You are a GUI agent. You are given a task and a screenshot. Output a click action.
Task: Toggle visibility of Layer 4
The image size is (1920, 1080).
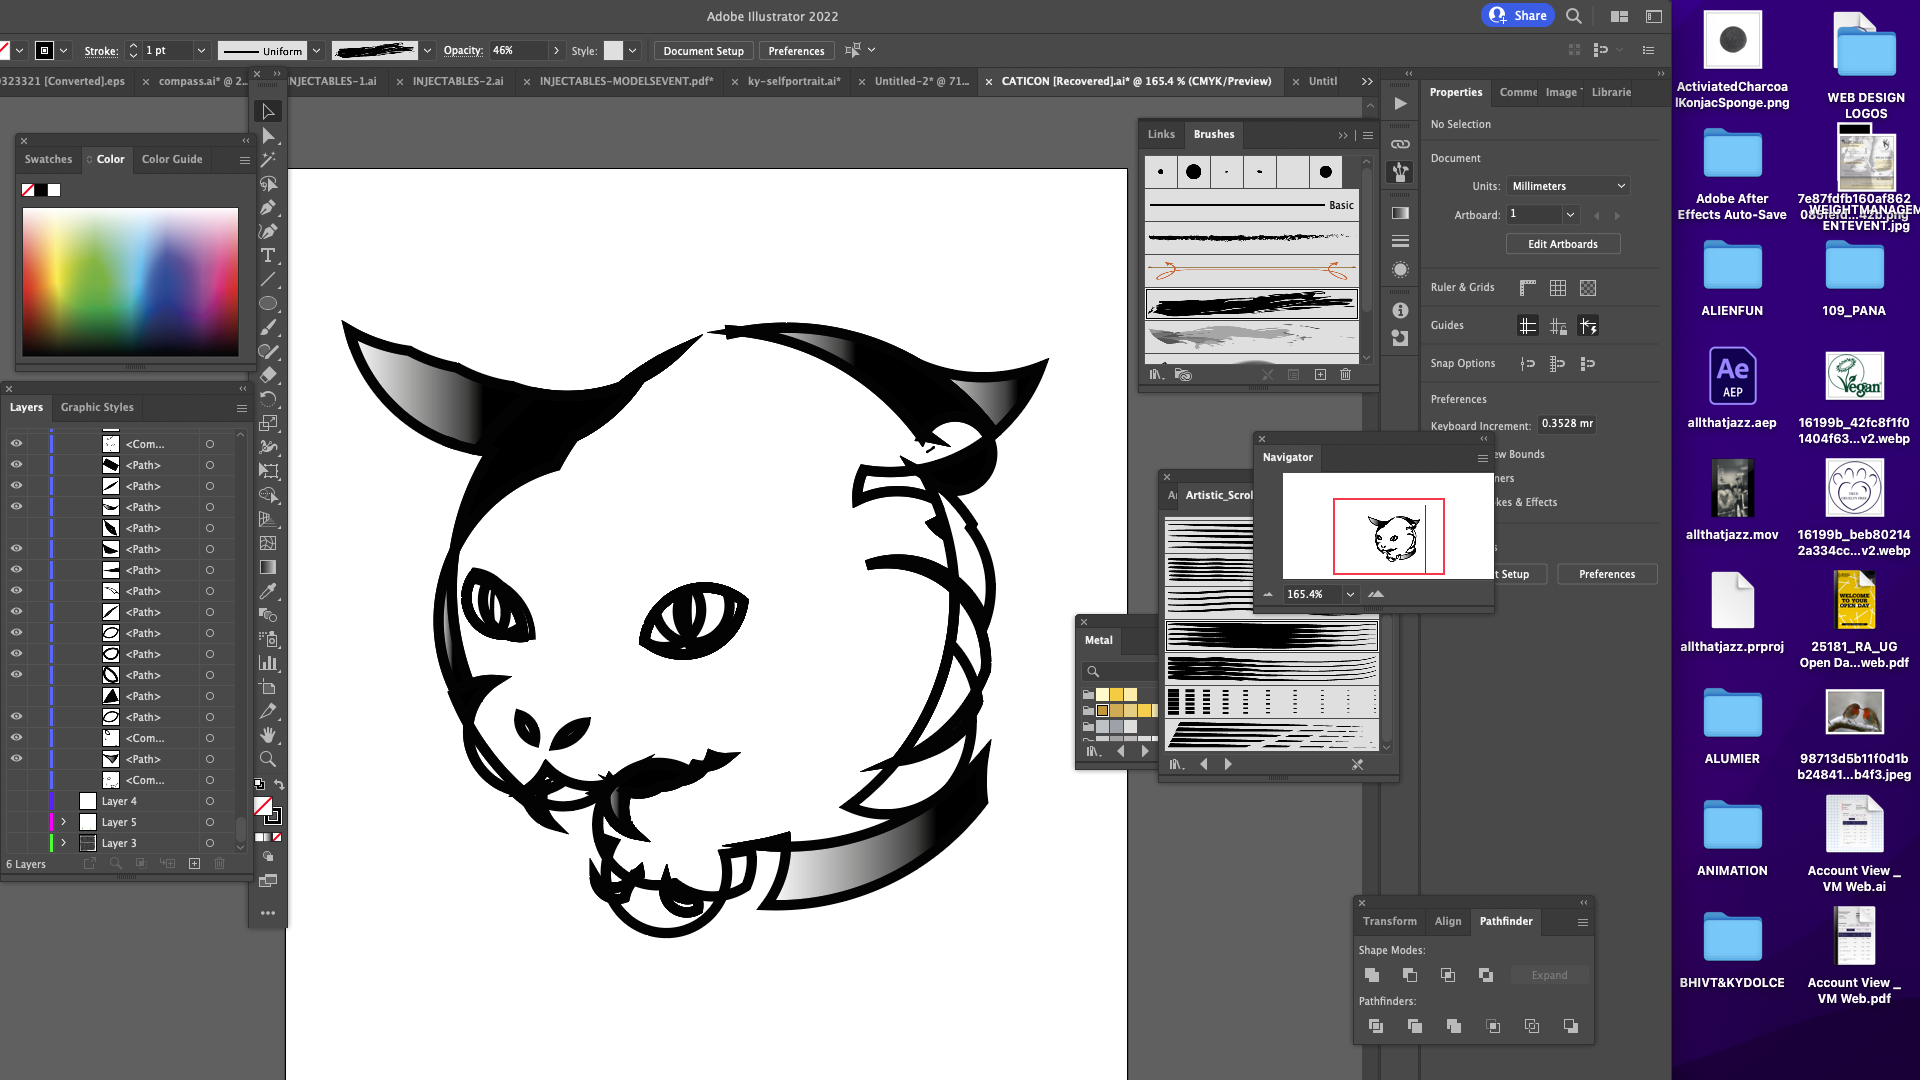tap(16, 801)
